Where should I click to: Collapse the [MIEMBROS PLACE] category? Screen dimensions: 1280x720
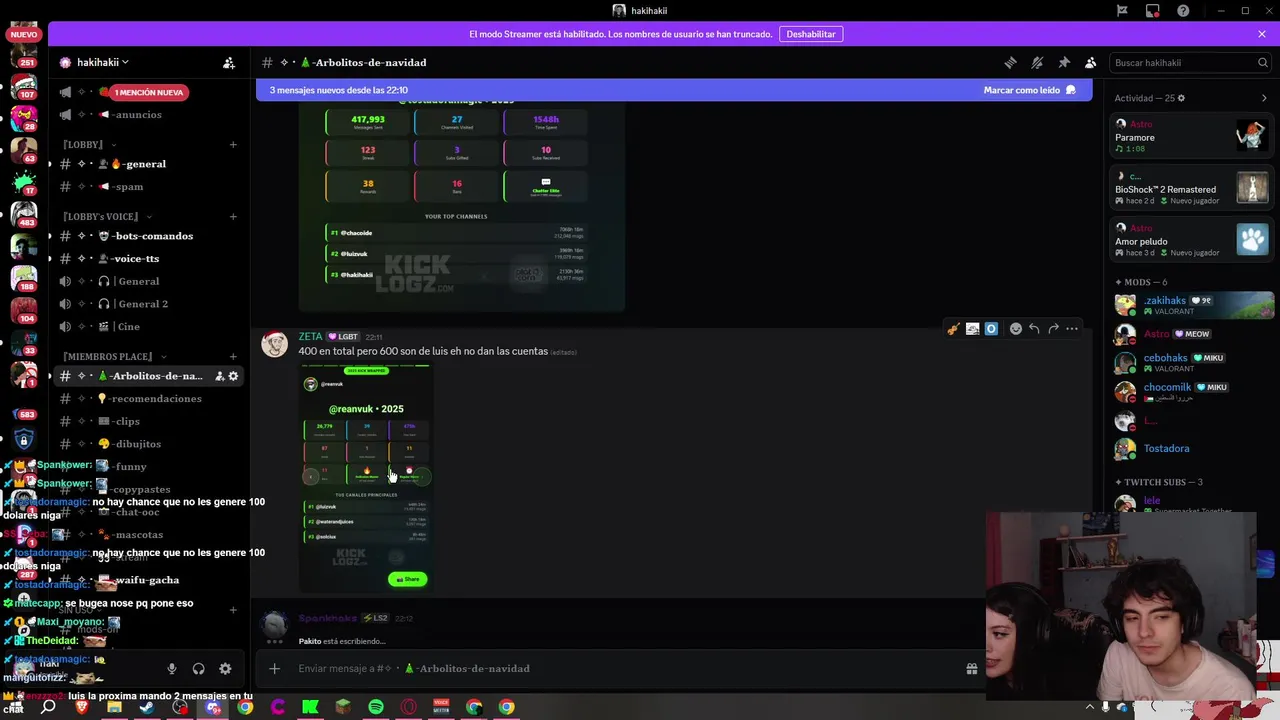114,356
